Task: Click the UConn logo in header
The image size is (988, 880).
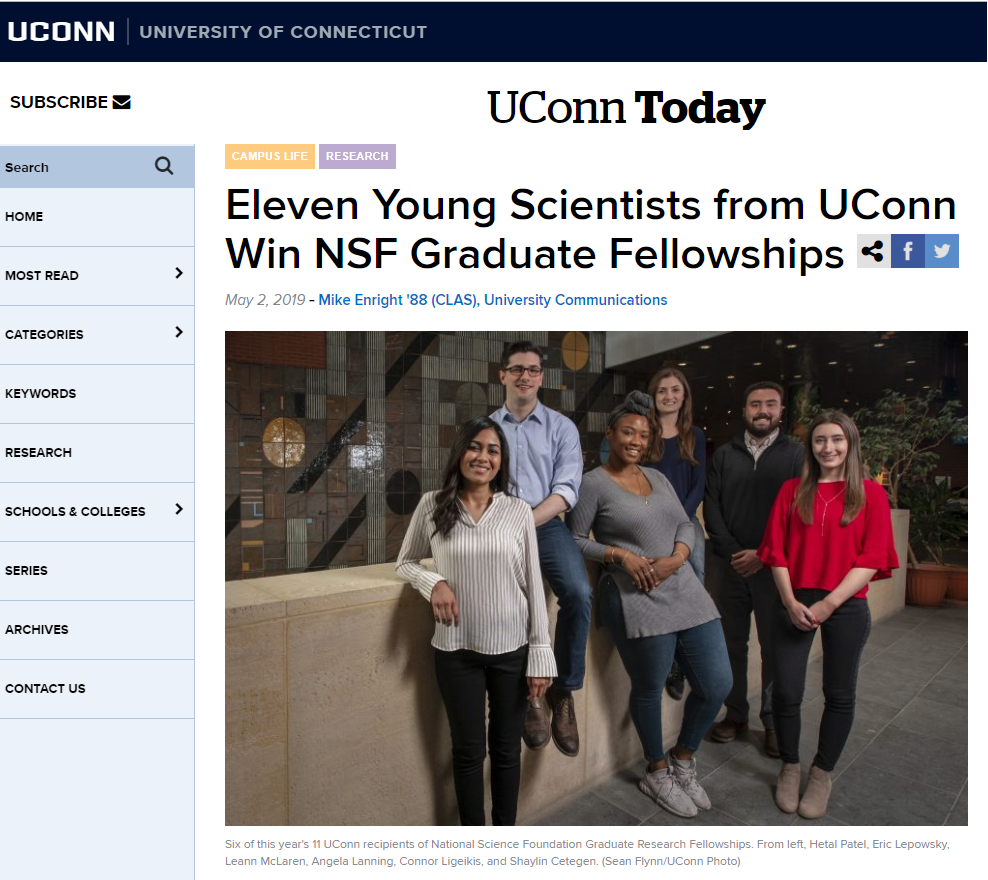Action: (61, 31)
